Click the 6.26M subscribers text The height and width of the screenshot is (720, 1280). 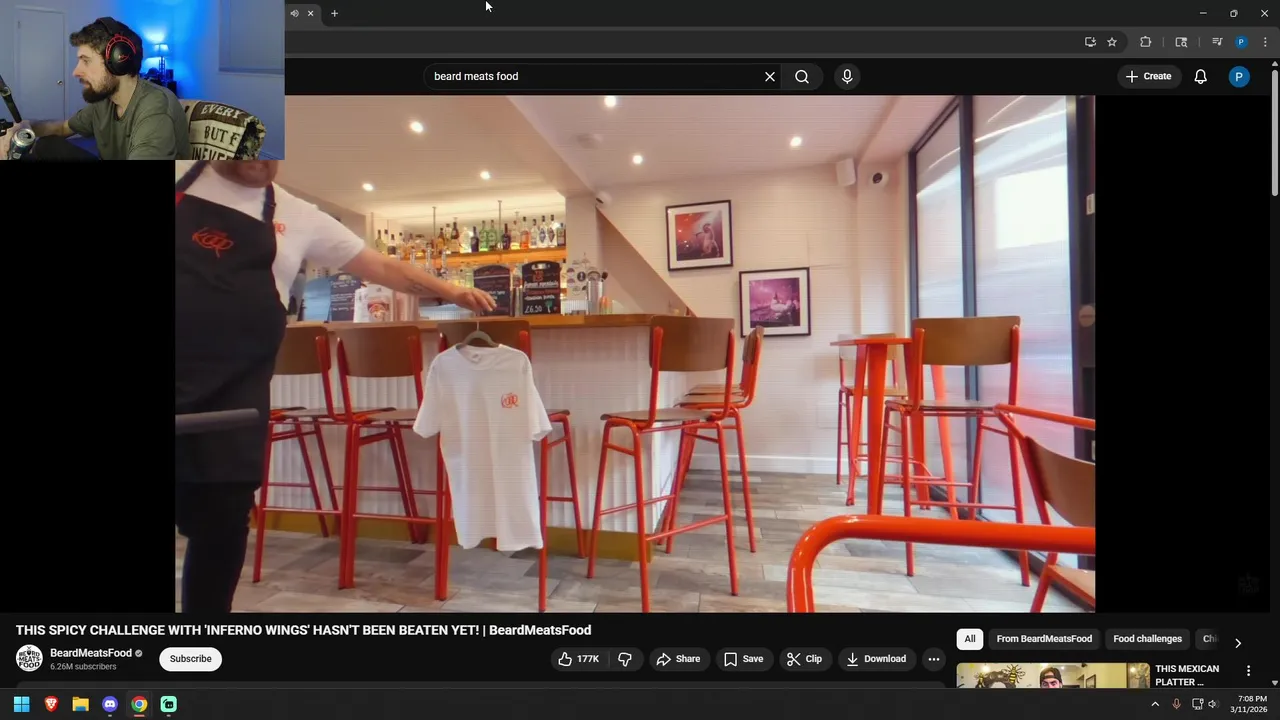coord(83,667)
